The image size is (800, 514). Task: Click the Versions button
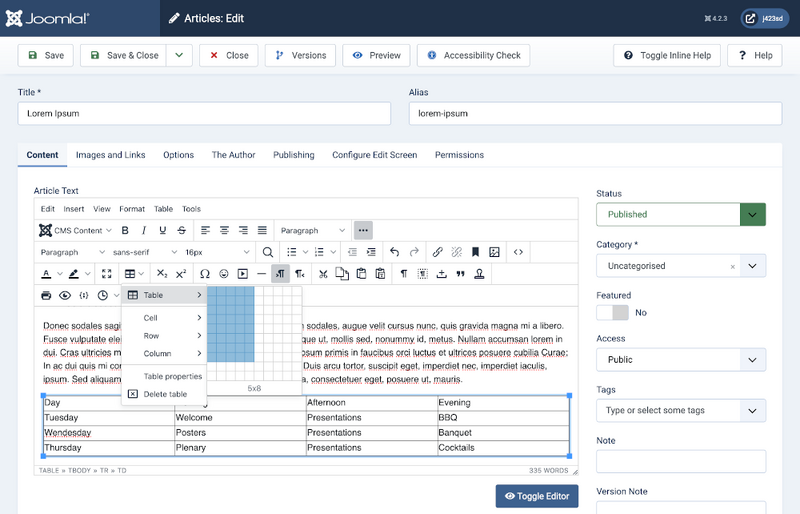click(x=300, y=55)
